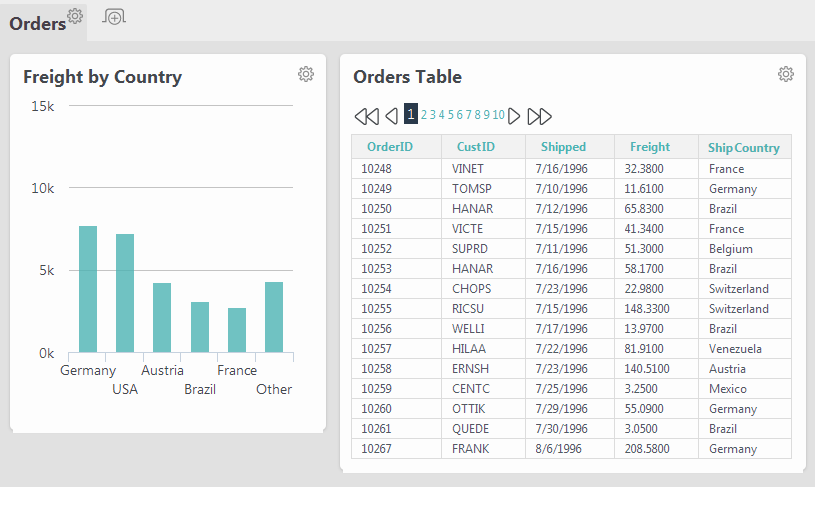Go to the previous table page arrow
The image size is (815, 505).
click(392, 116)
